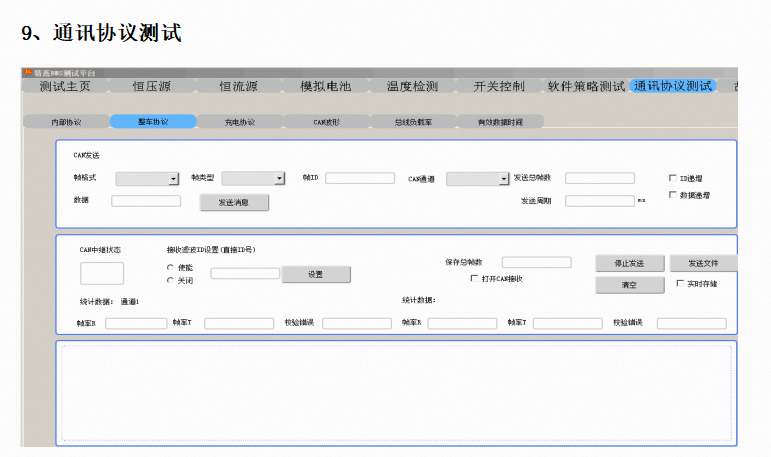The width and height of the screenshot is (771, 457).
Task: Switch to the 恒压源 tab
Action: pos(152,86)
